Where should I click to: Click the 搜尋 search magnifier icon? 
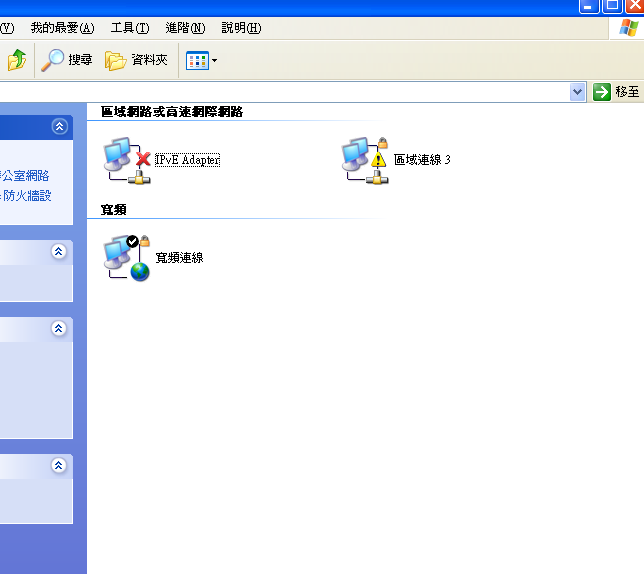(52, 60)
